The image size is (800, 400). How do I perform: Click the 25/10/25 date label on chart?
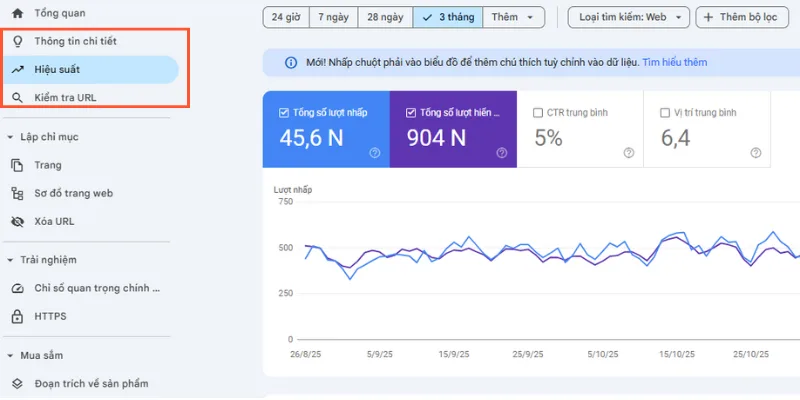[x=752, y=355]
